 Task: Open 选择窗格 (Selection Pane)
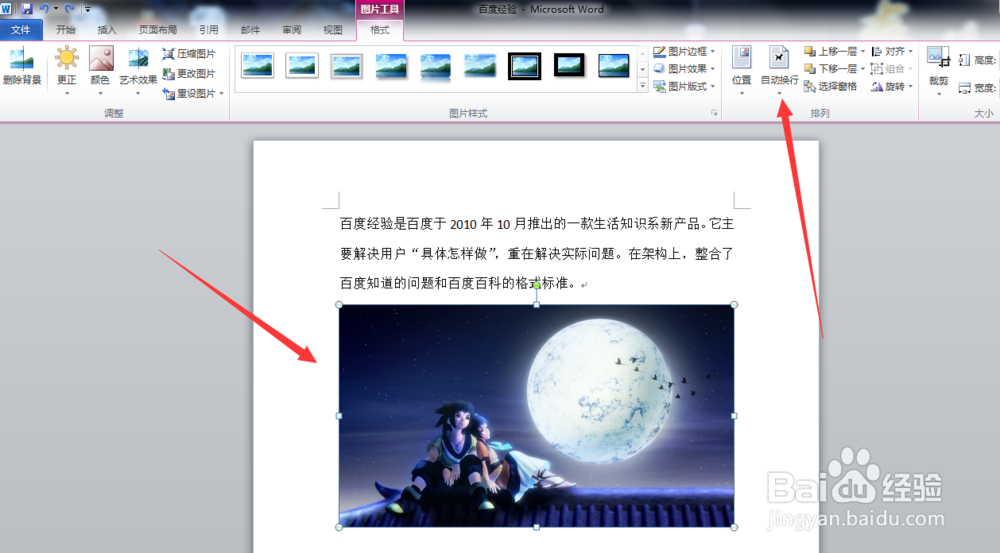coord(830,86)
